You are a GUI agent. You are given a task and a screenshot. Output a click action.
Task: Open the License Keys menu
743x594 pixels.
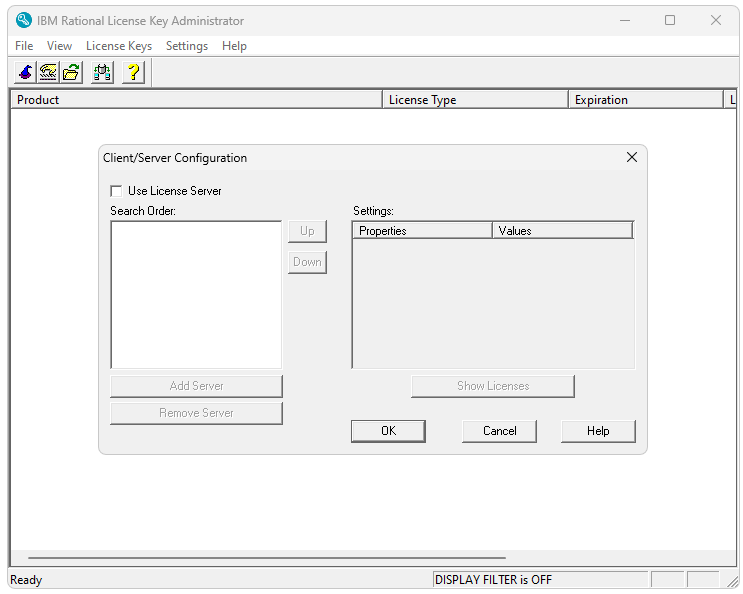pyautogui.click(x=119, y=46)
